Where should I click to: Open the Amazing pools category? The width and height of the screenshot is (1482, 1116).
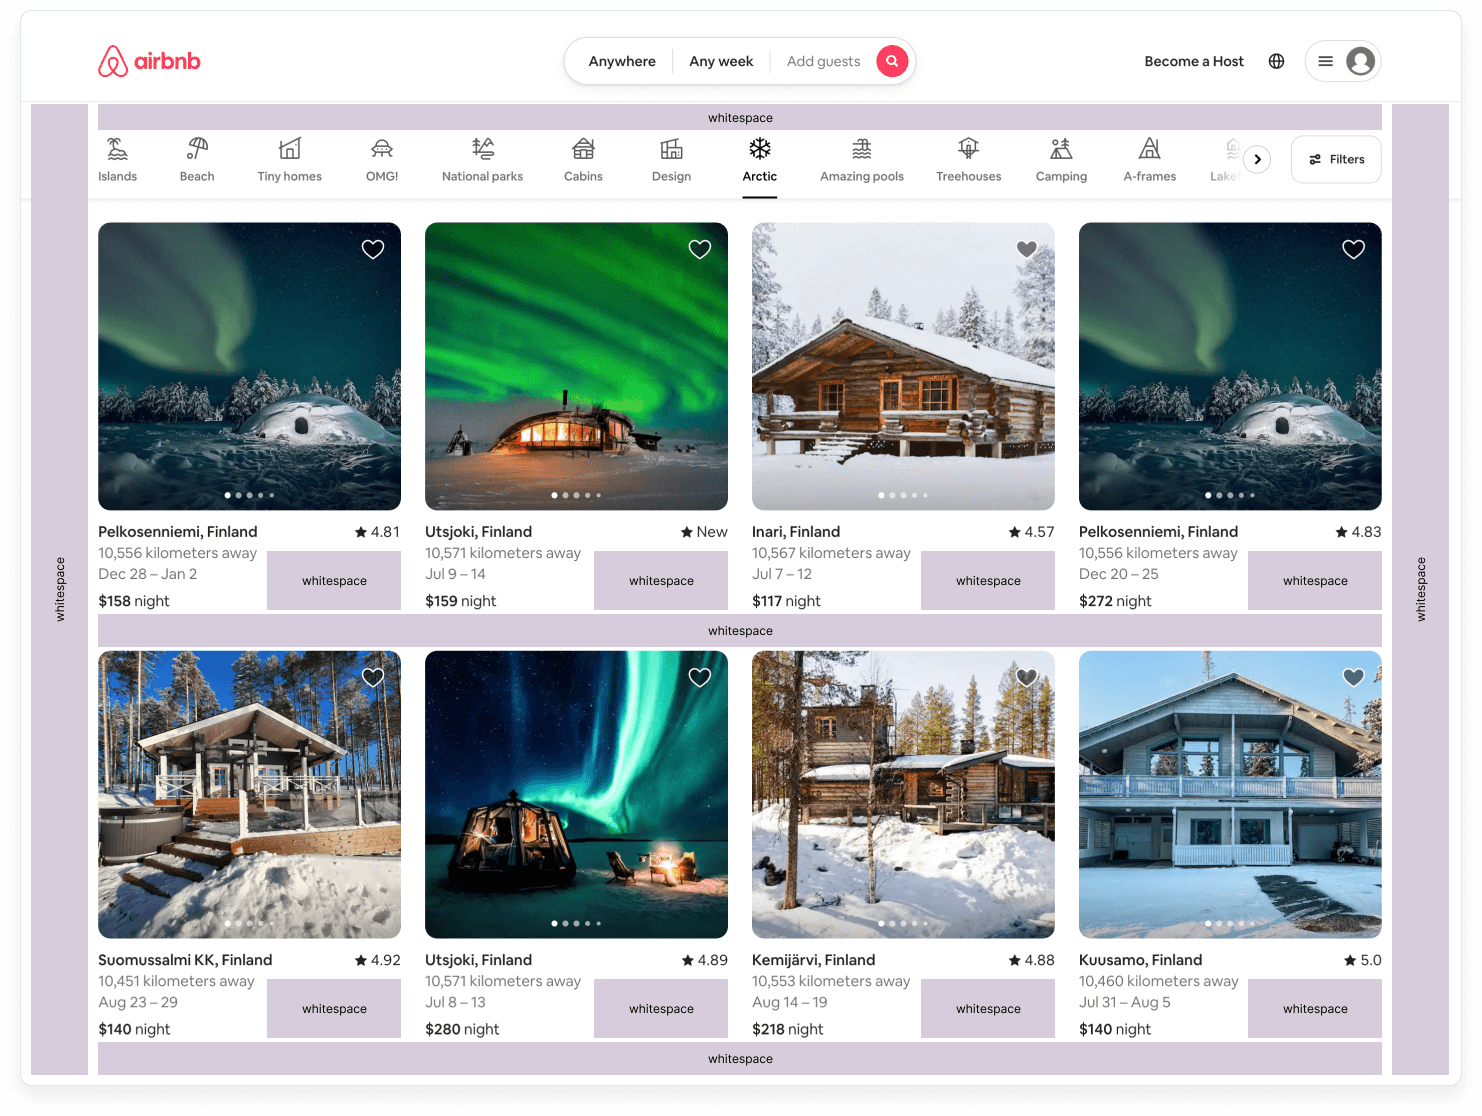coord(861,159)
